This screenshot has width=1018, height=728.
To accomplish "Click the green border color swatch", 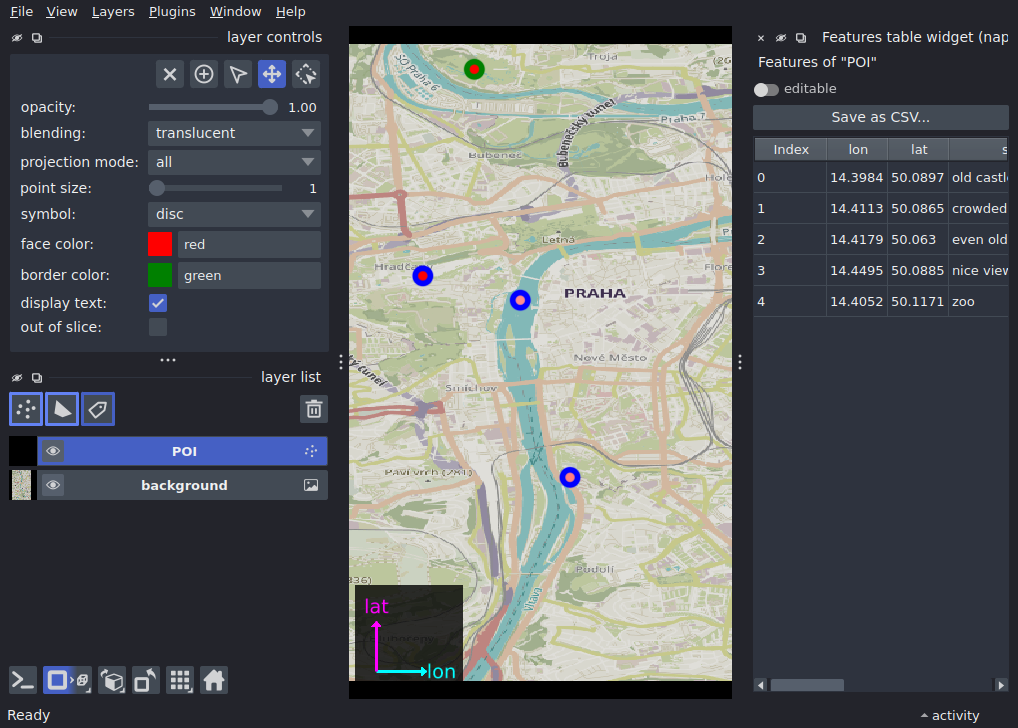I will point(160,275).
